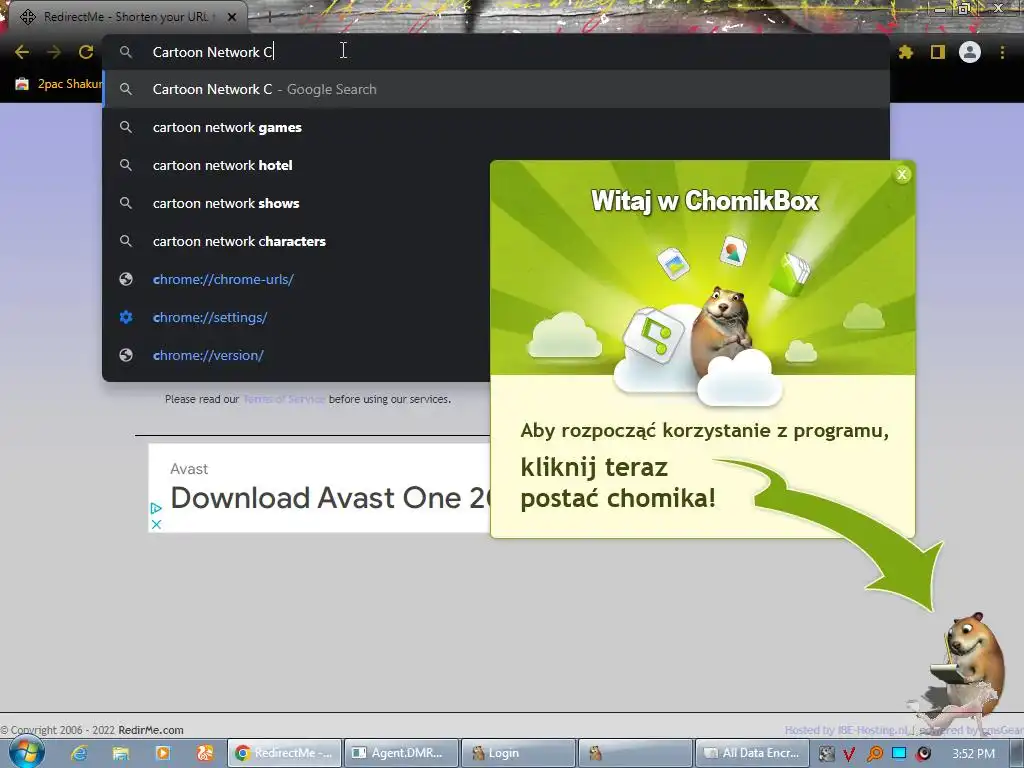
Task: Open the new tab plus button
Action: pos(269,17)
